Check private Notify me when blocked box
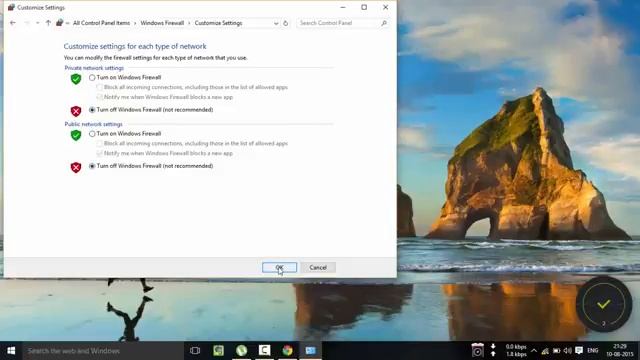Image resolution: width=640 pixels, height=360 pixels. (99, 97)
